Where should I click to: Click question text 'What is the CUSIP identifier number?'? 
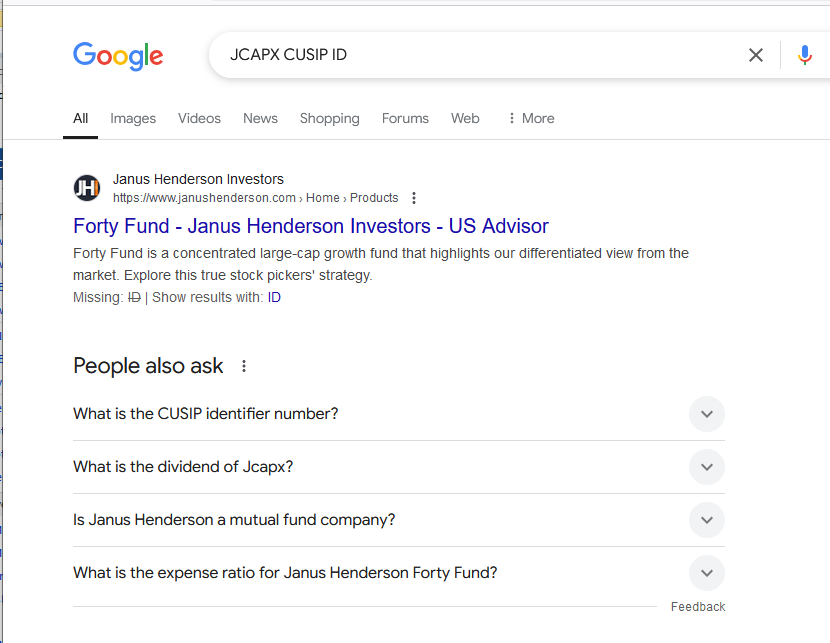[205, 414]
